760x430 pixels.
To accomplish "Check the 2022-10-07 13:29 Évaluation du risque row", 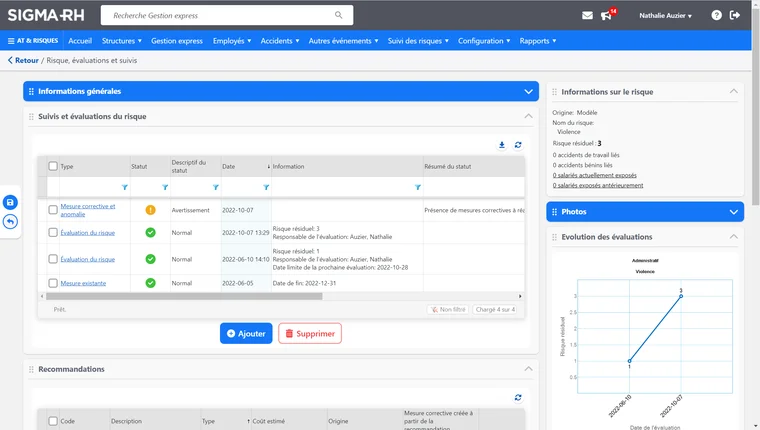I will click(x=53, y=233).
